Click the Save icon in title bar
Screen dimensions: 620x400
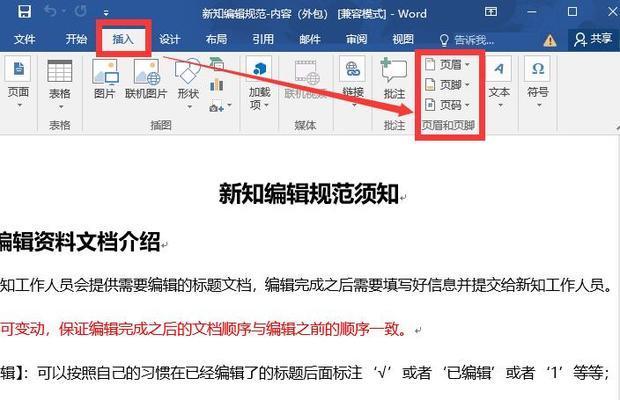coord(25,11)
